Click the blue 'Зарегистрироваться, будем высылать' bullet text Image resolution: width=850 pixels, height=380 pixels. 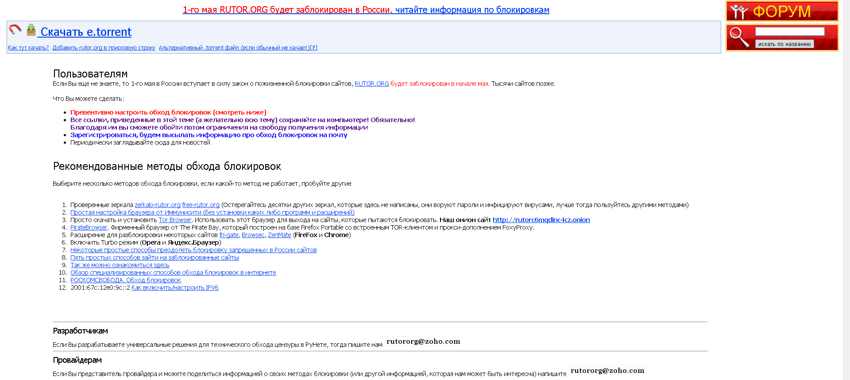[x=209, y=134]
